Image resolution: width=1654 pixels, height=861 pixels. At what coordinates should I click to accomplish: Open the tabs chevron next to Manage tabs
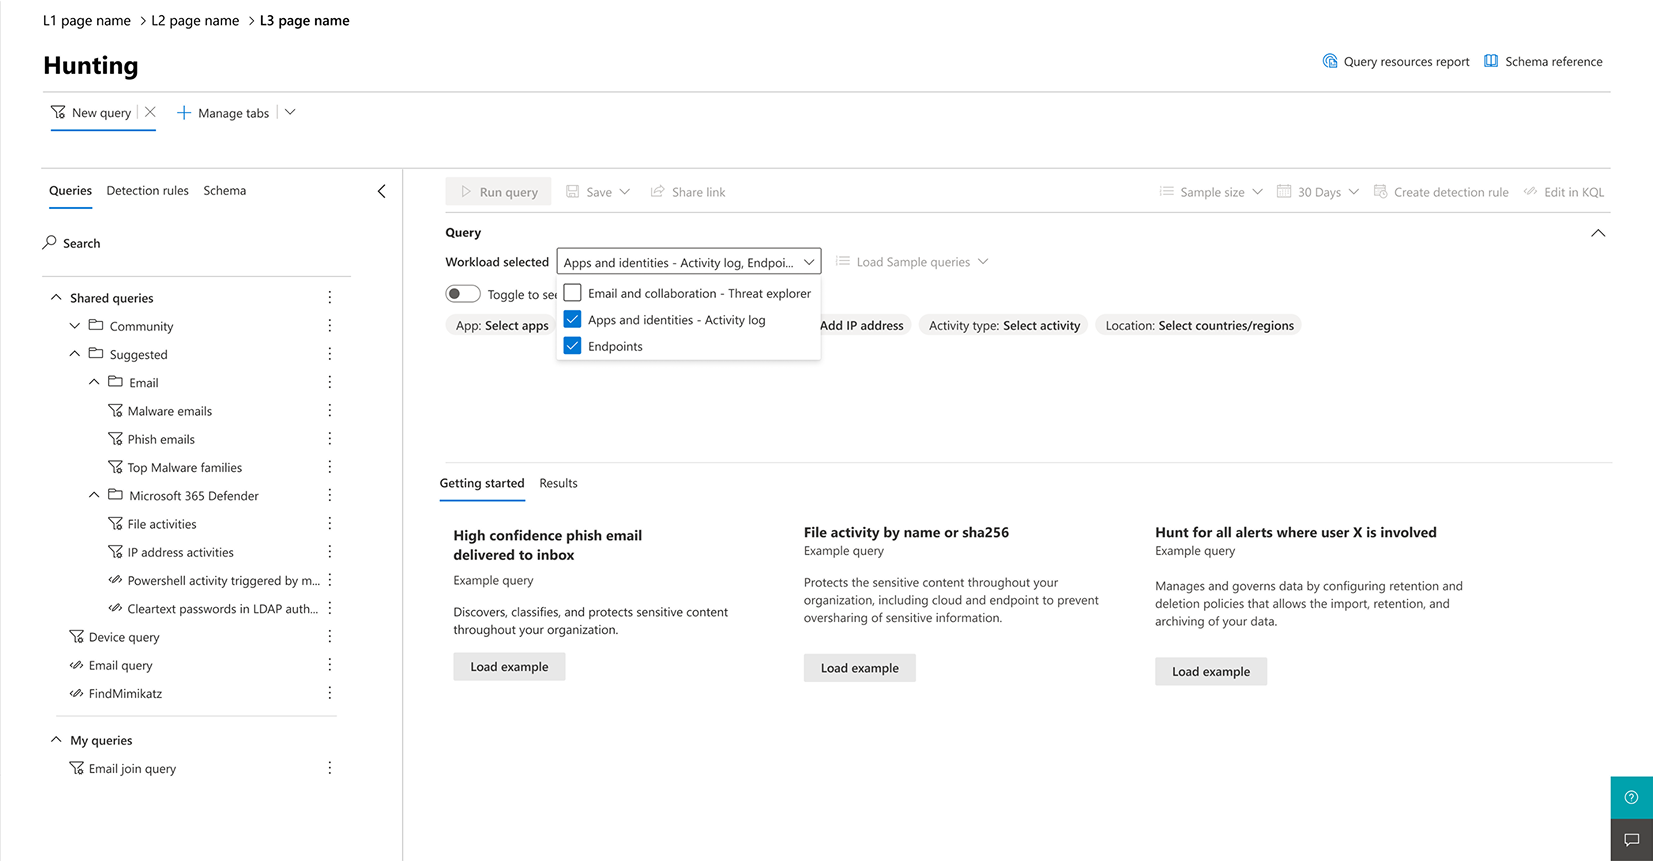(x=290, y=112)
